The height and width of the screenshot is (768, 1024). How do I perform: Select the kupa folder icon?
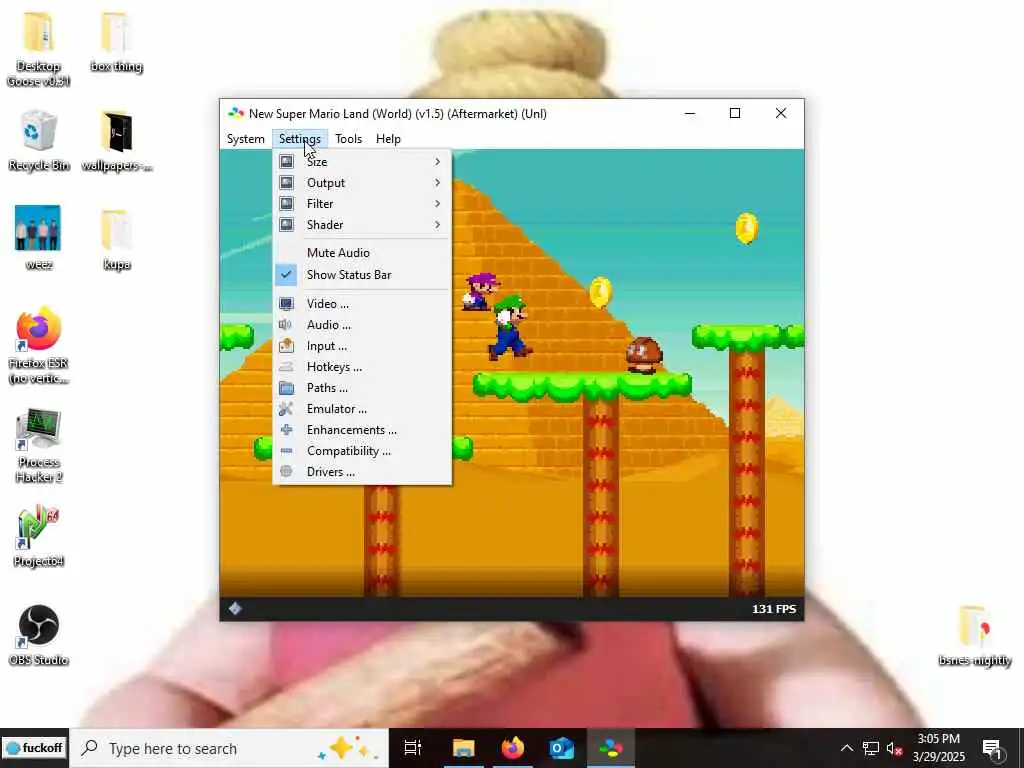(x=116, y=238)
